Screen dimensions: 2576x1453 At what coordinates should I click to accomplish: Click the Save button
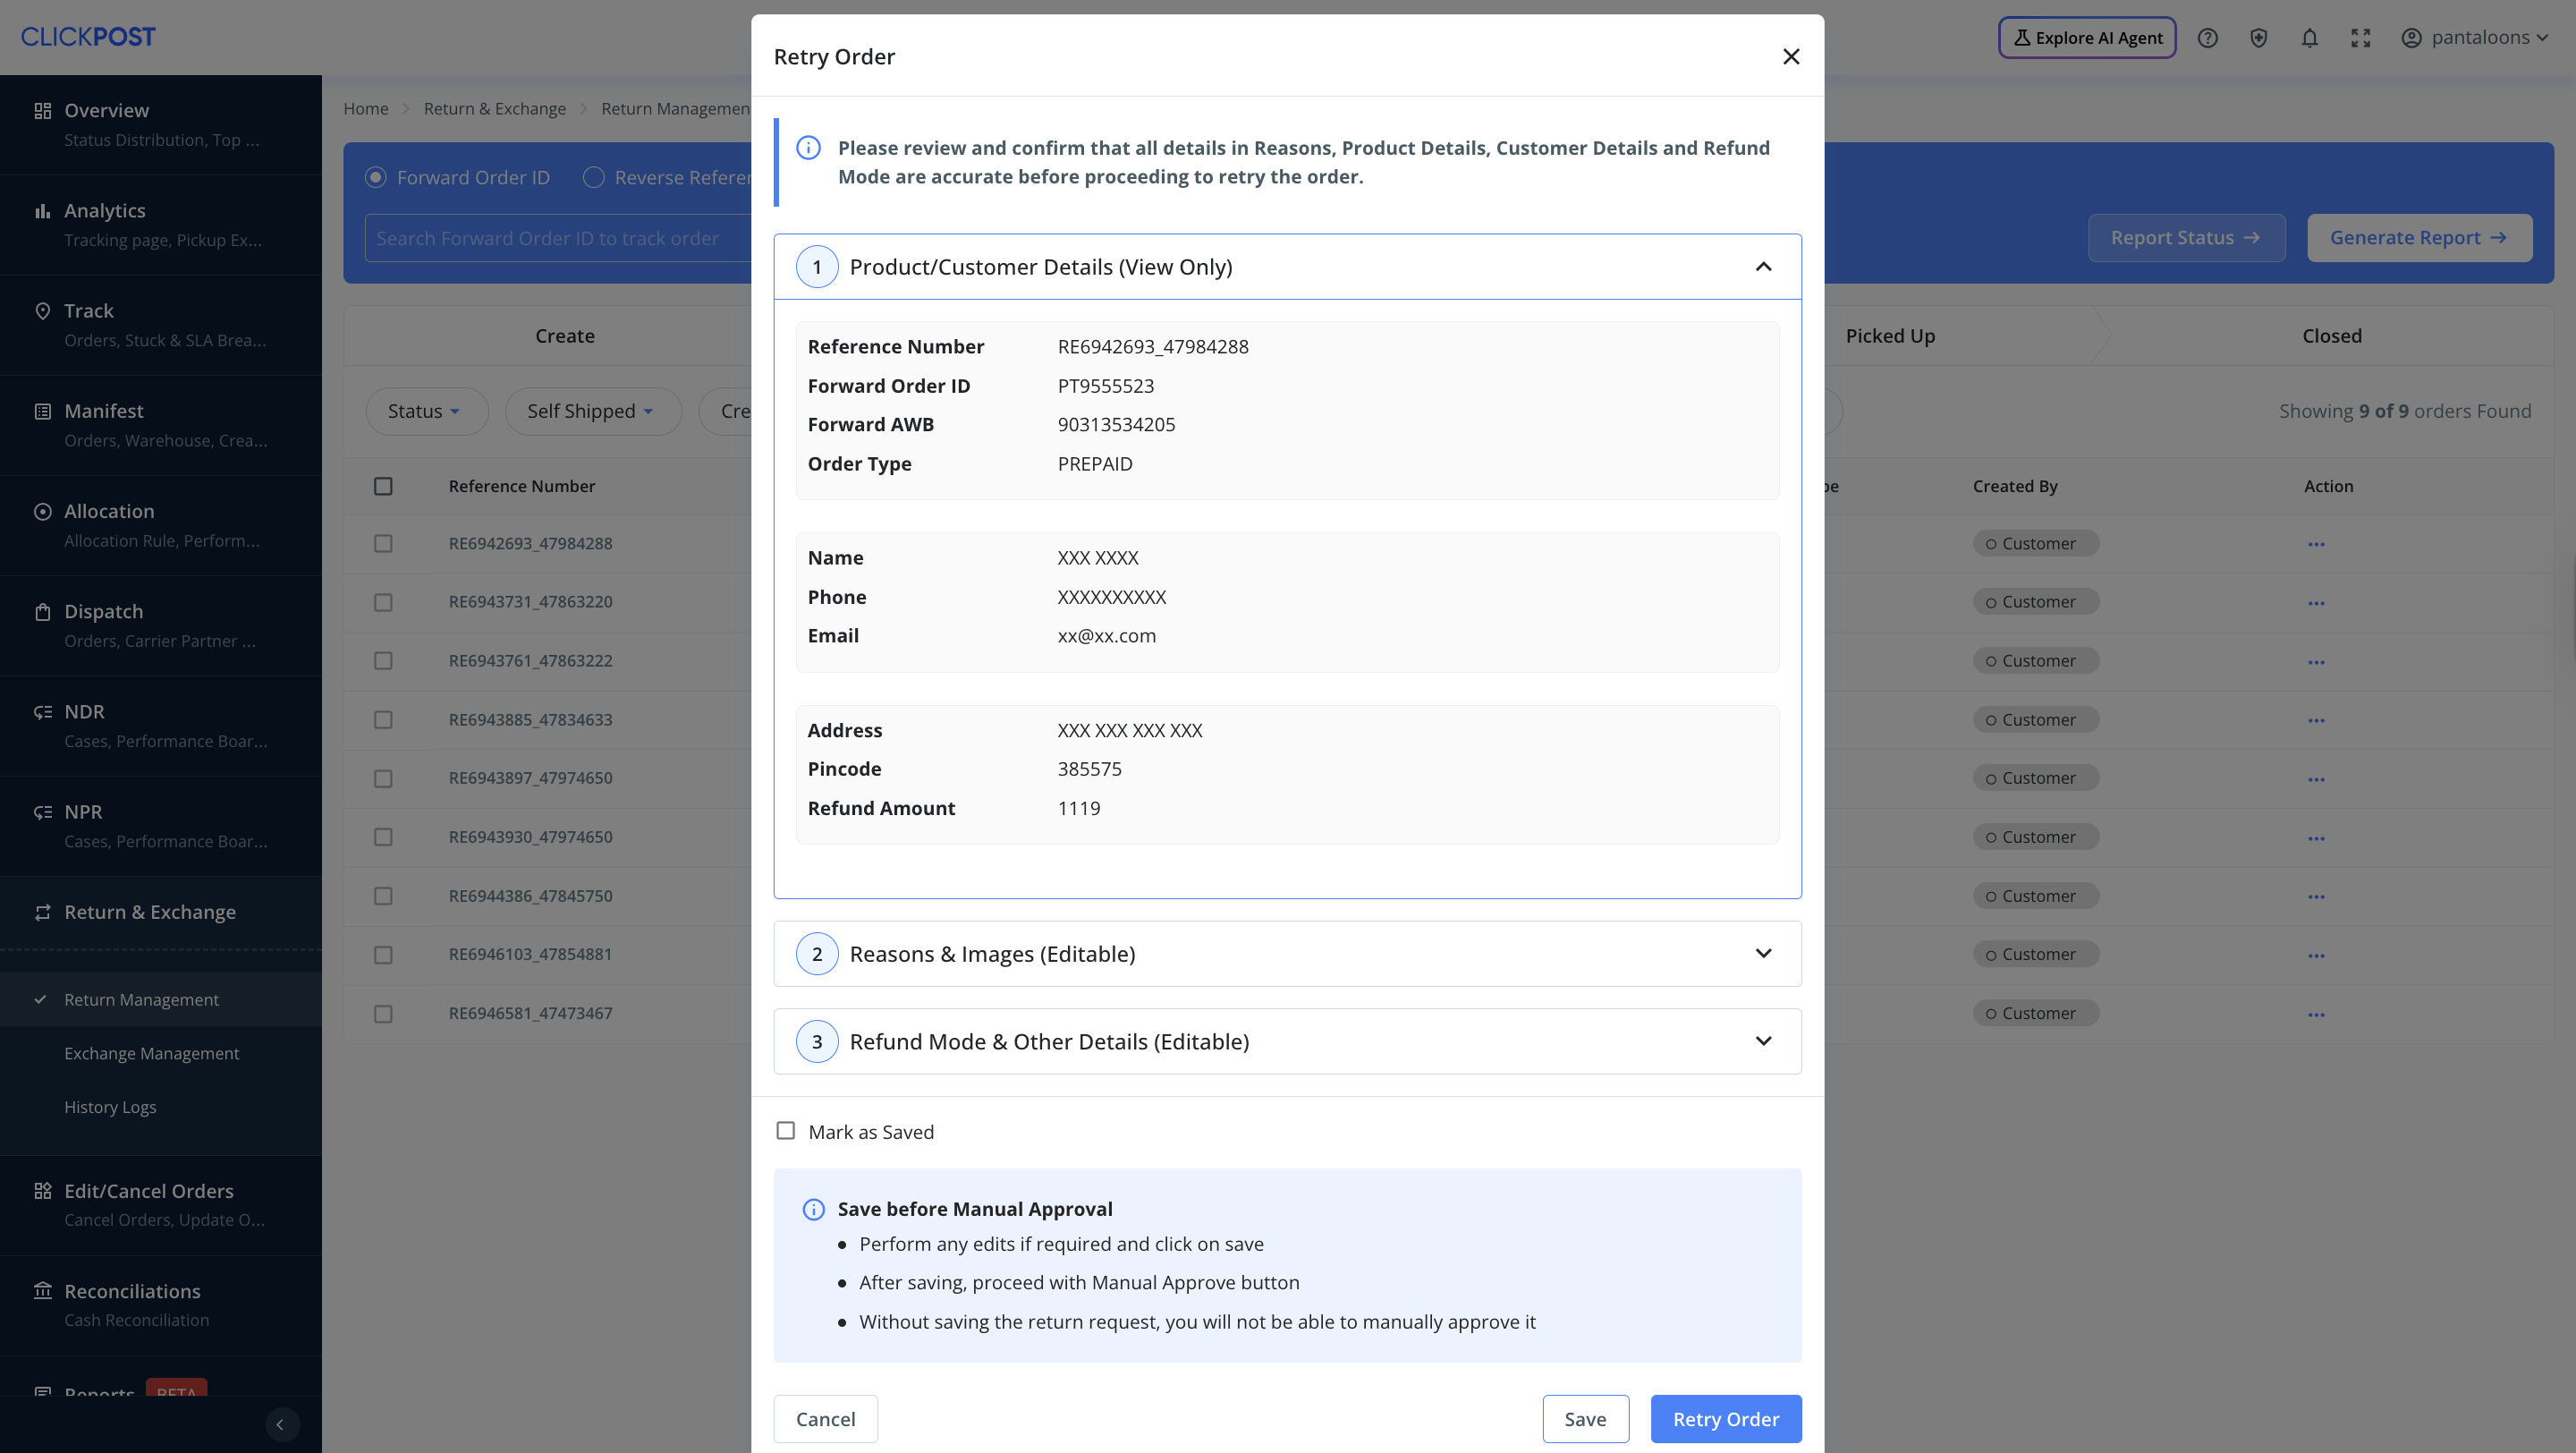tap(1585, 1419)
